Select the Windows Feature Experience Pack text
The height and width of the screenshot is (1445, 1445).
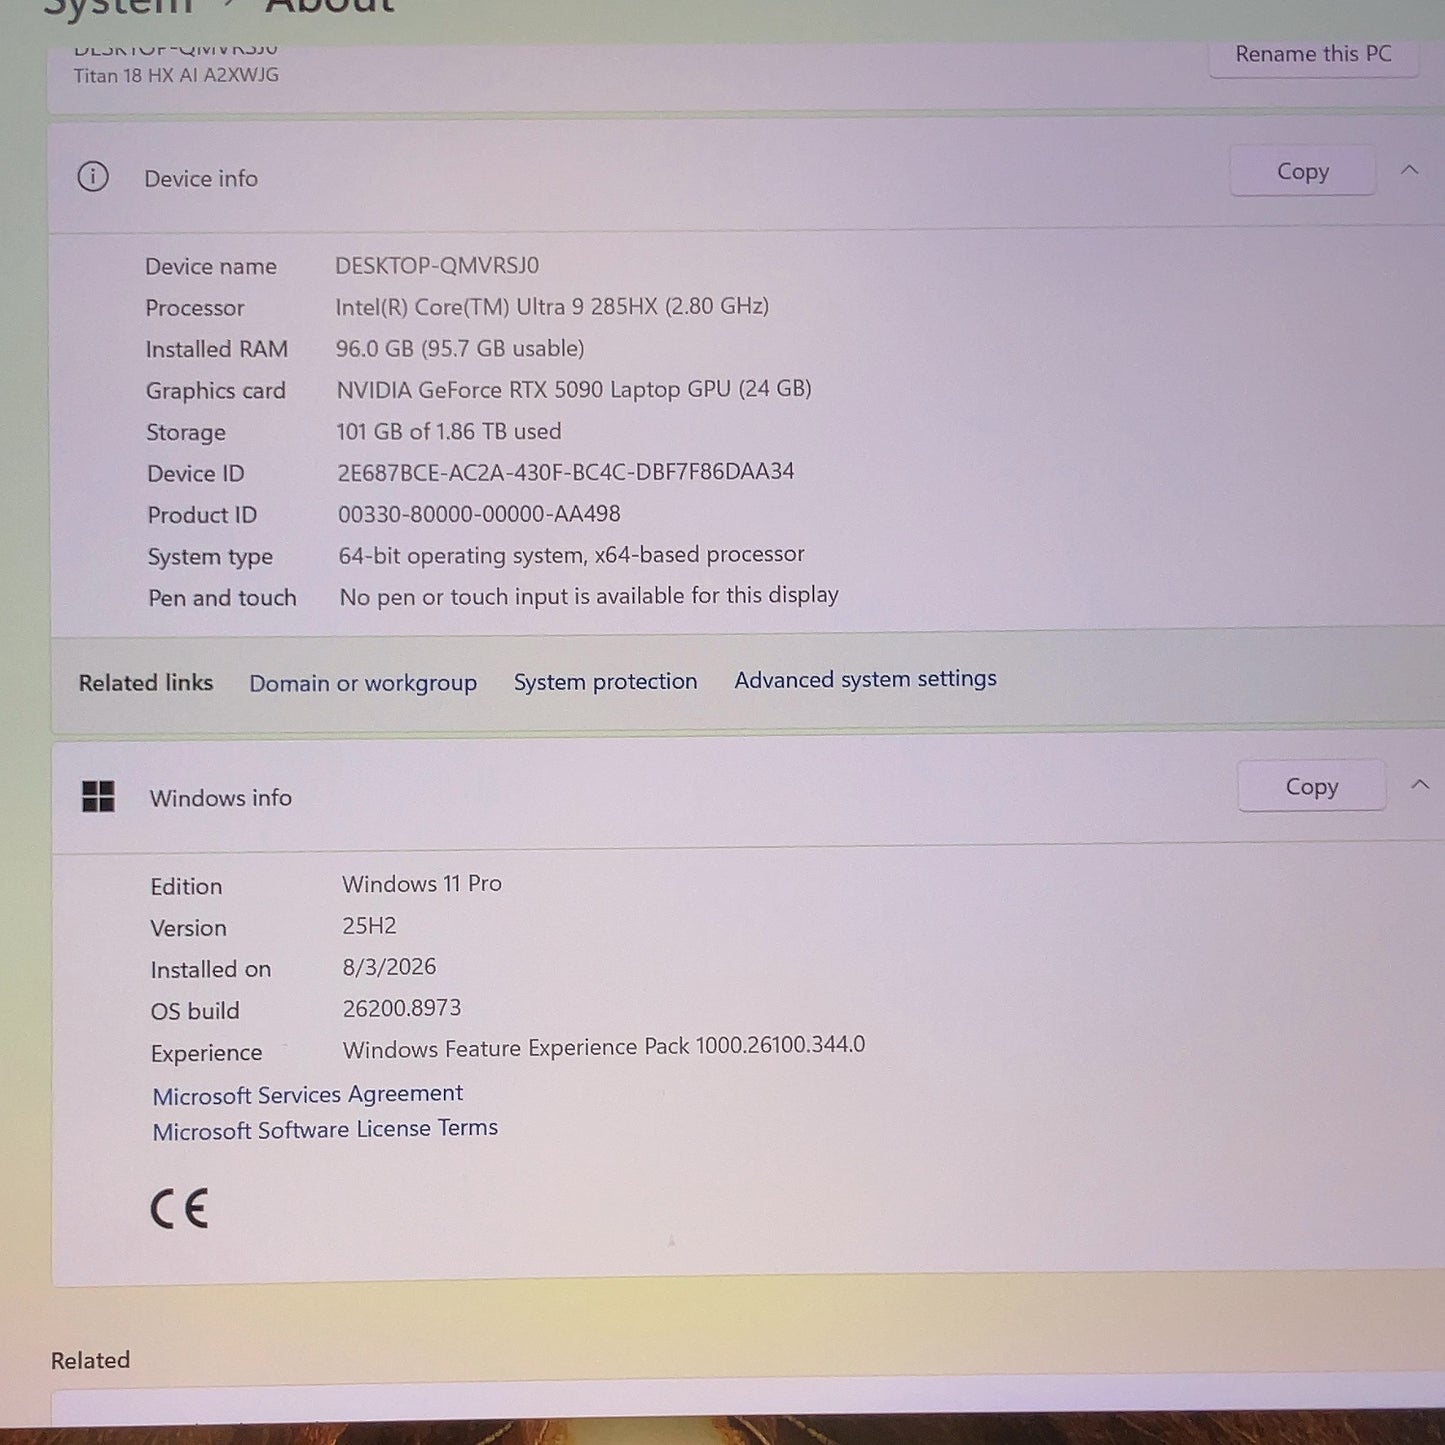(604, 1047)
